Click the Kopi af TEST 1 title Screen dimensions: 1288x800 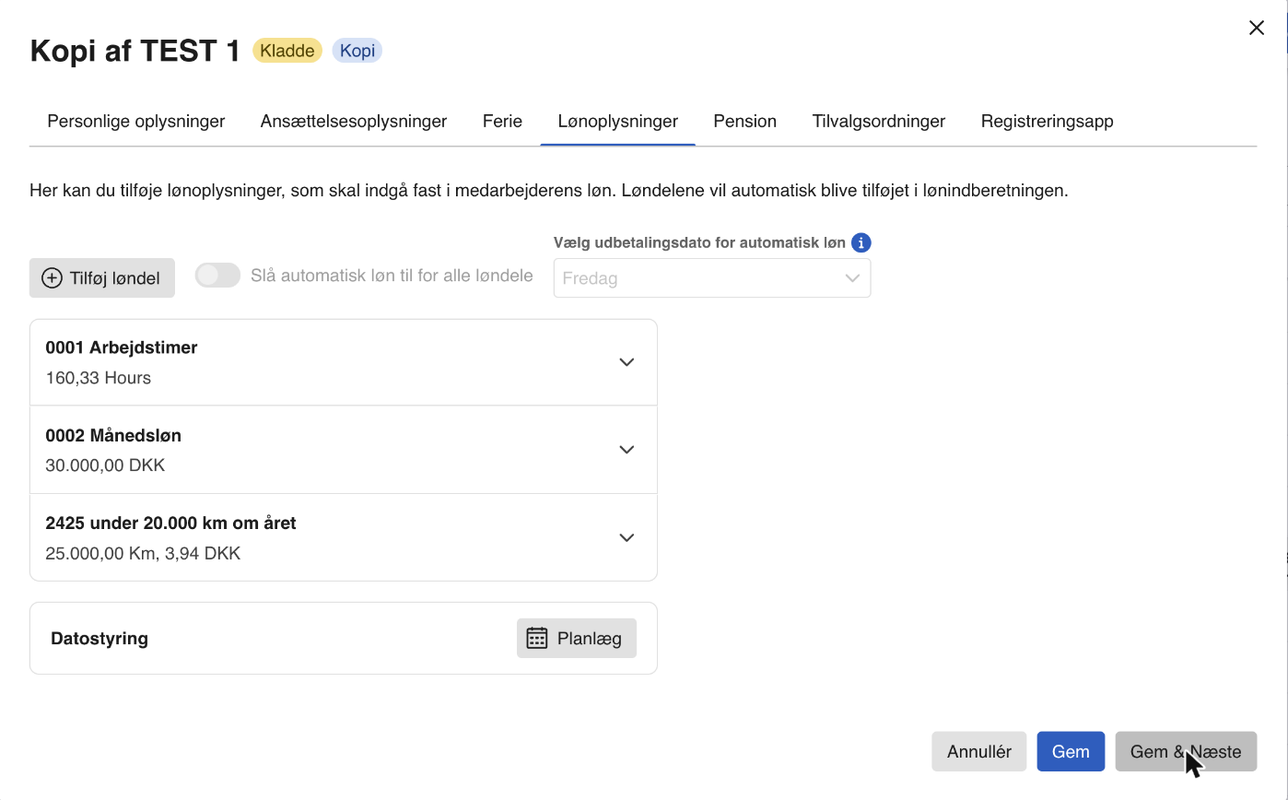pyautogui.click(x=135, y=51)
